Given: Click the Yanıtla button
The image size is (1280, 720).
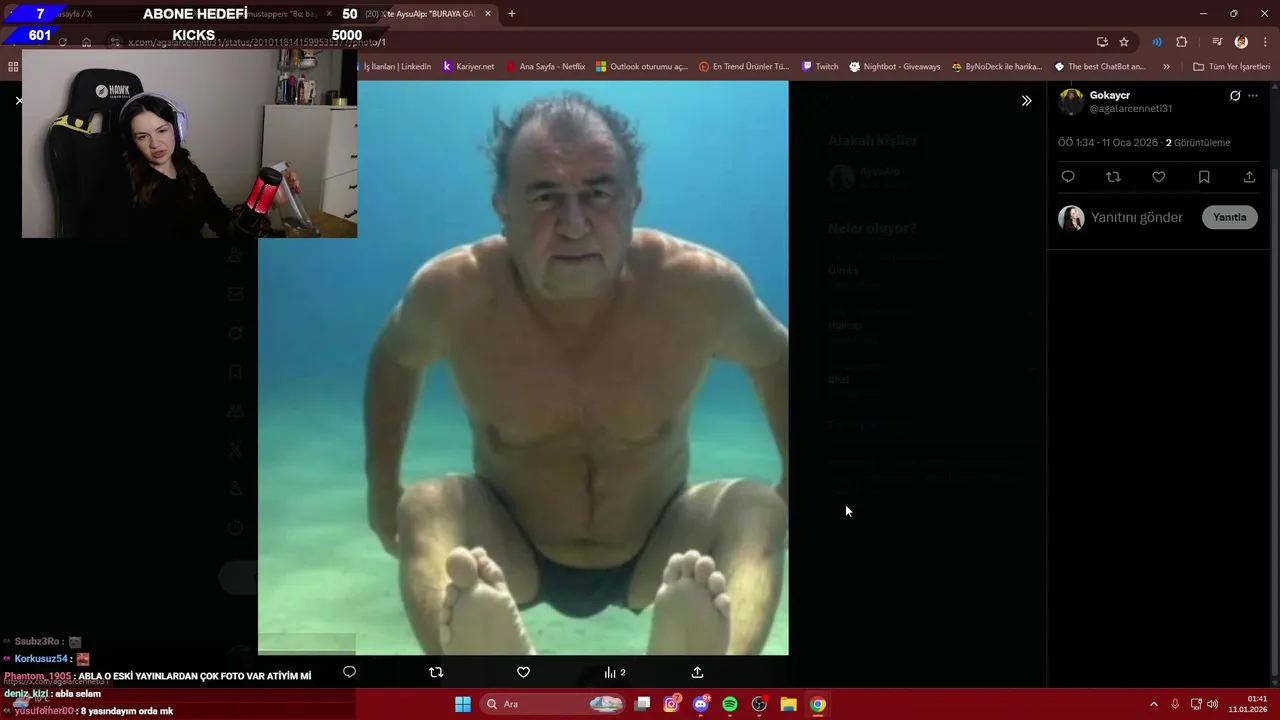Looking at the screenshot, I should [1229, 217].
